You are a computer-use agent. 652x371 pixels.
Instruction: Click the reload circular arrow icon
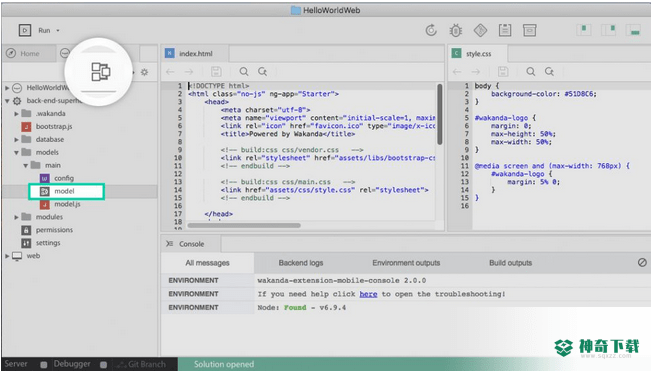click(x=431, y=30)
